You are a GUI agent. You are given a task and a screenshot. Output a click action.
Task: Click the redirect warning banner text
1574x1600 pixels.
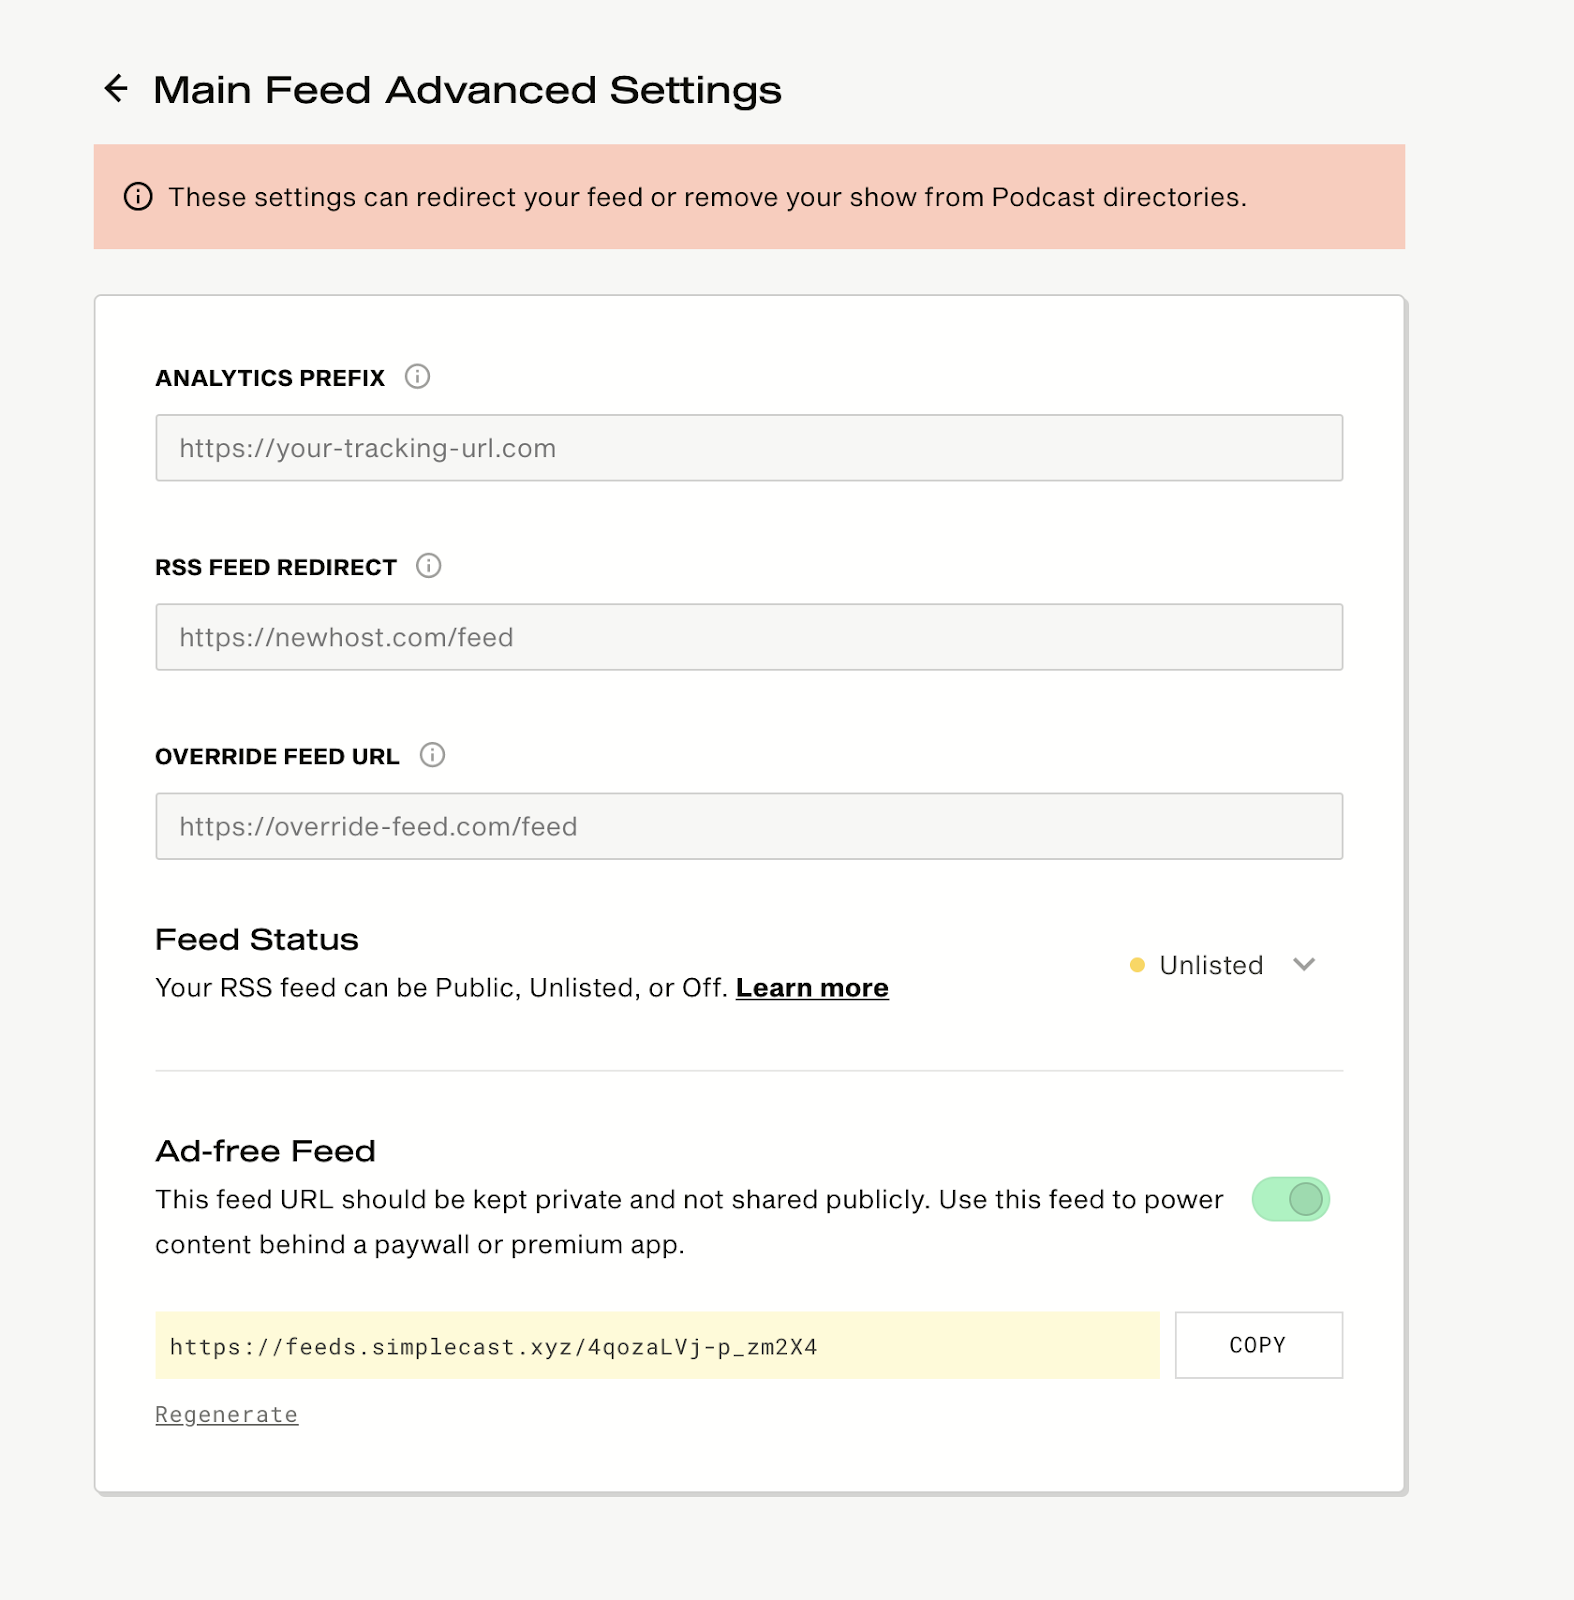[x=707, y=197]
